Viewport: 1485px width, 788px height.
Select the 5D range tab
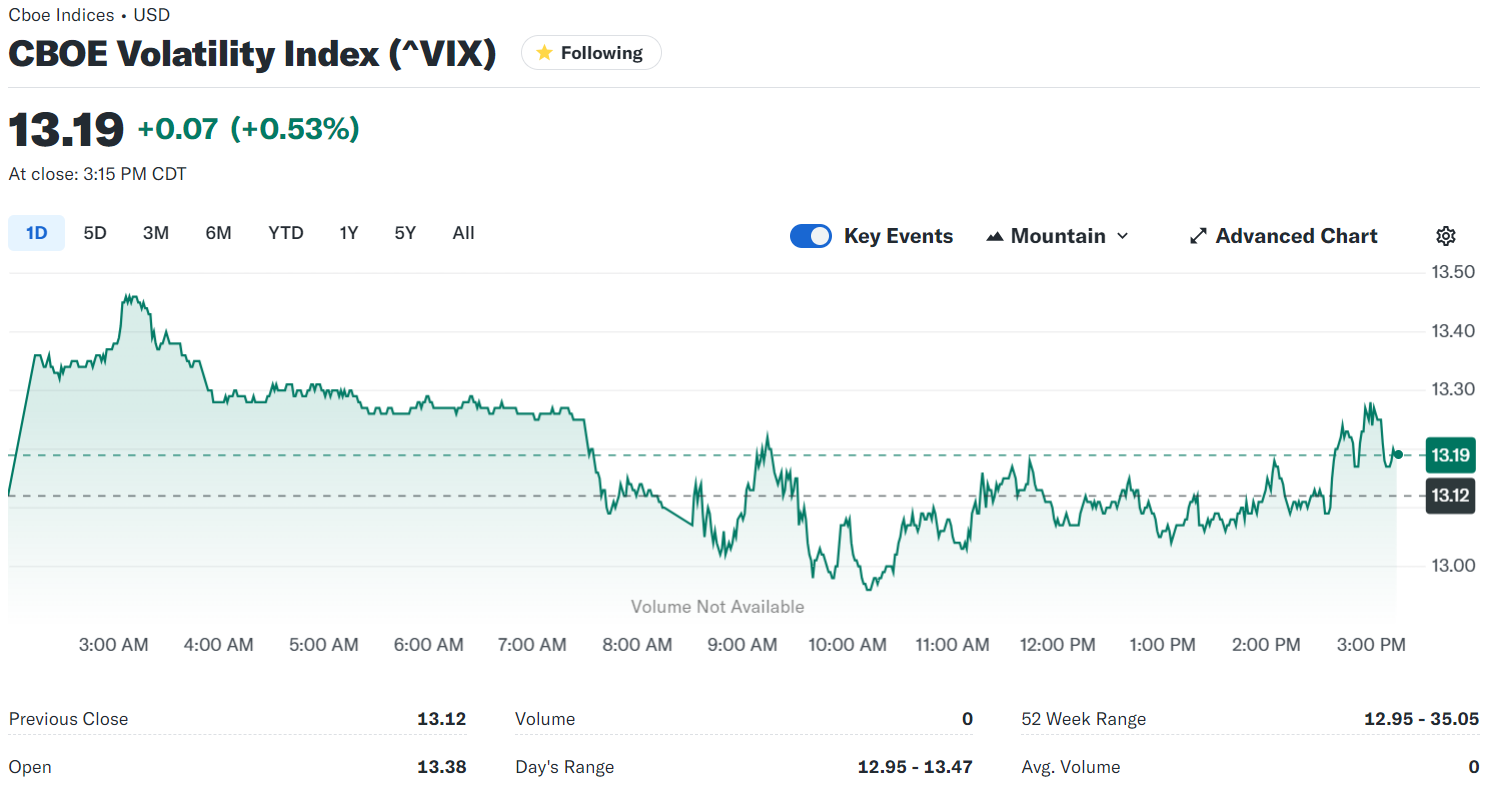95,233
